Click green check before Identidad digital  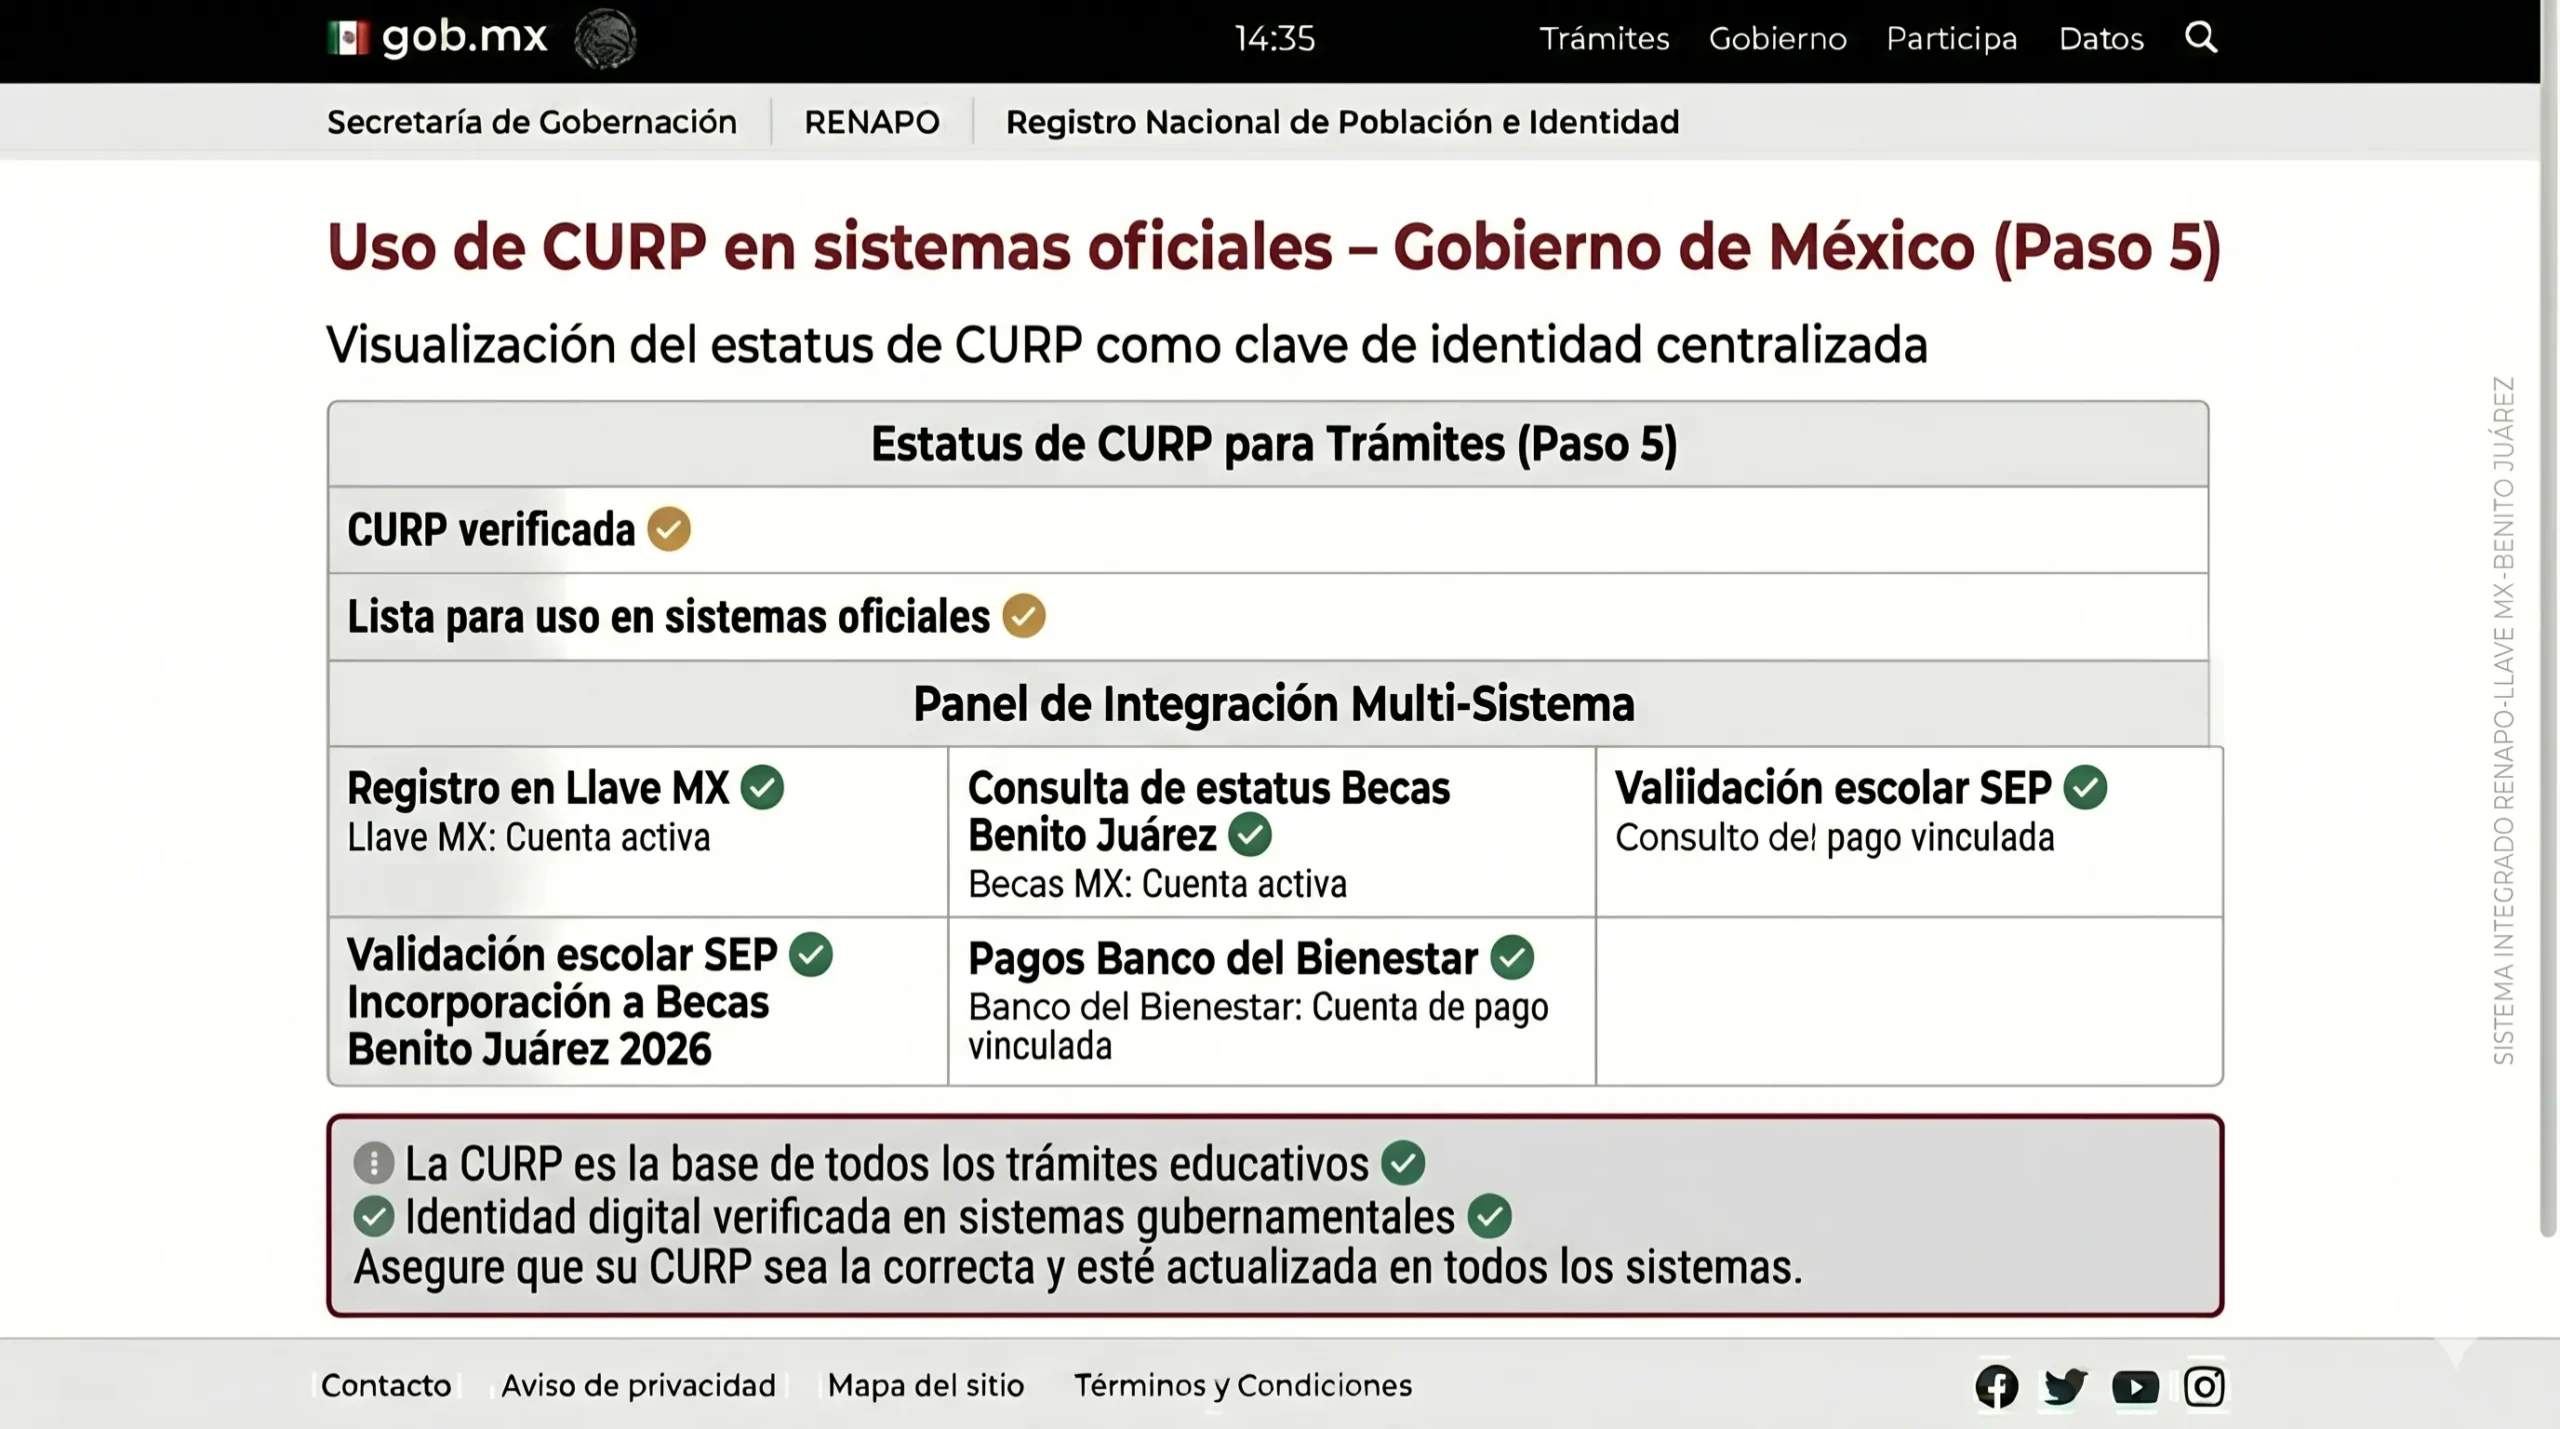click(x=373, y=1217)
